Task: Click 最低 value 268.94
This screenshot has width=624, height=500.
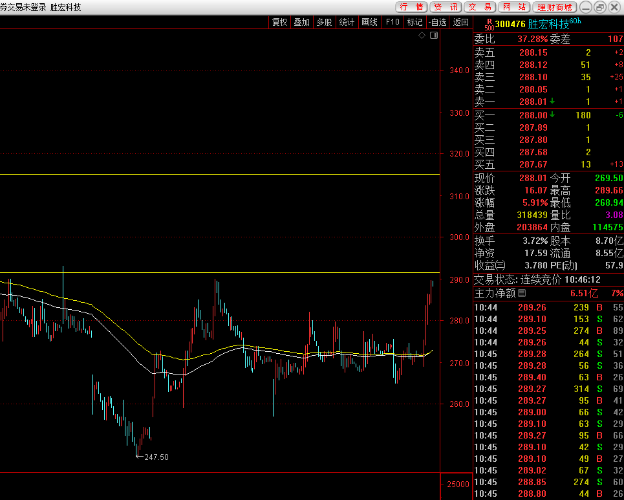Action: [609, 203]
